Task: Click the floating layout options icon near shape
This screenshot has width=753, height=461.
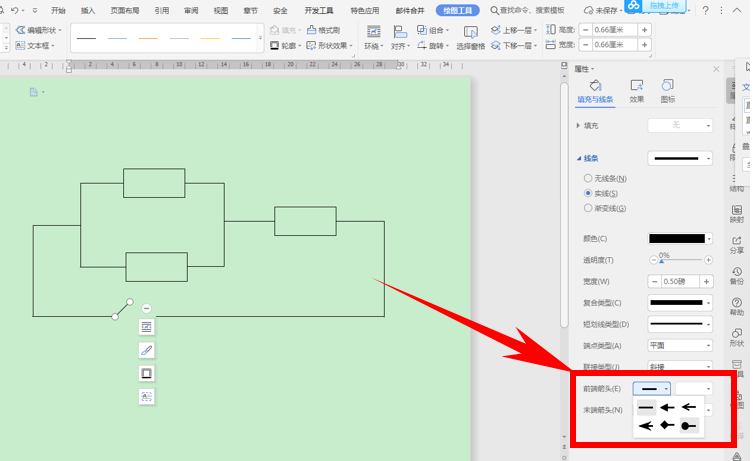Action: [x=146, y=327]
